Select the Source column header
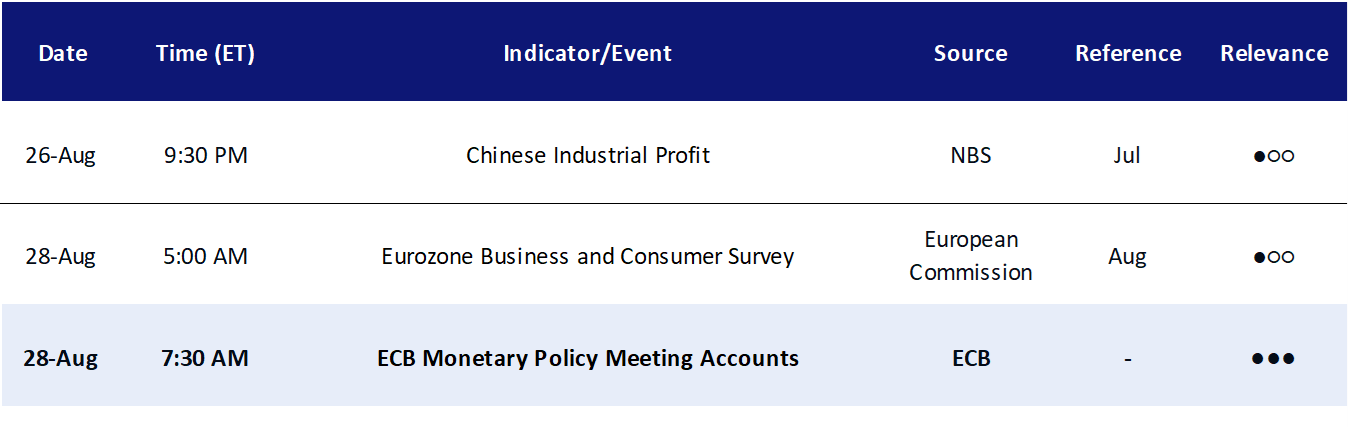 pyautogui.click(x=971, y=53)
